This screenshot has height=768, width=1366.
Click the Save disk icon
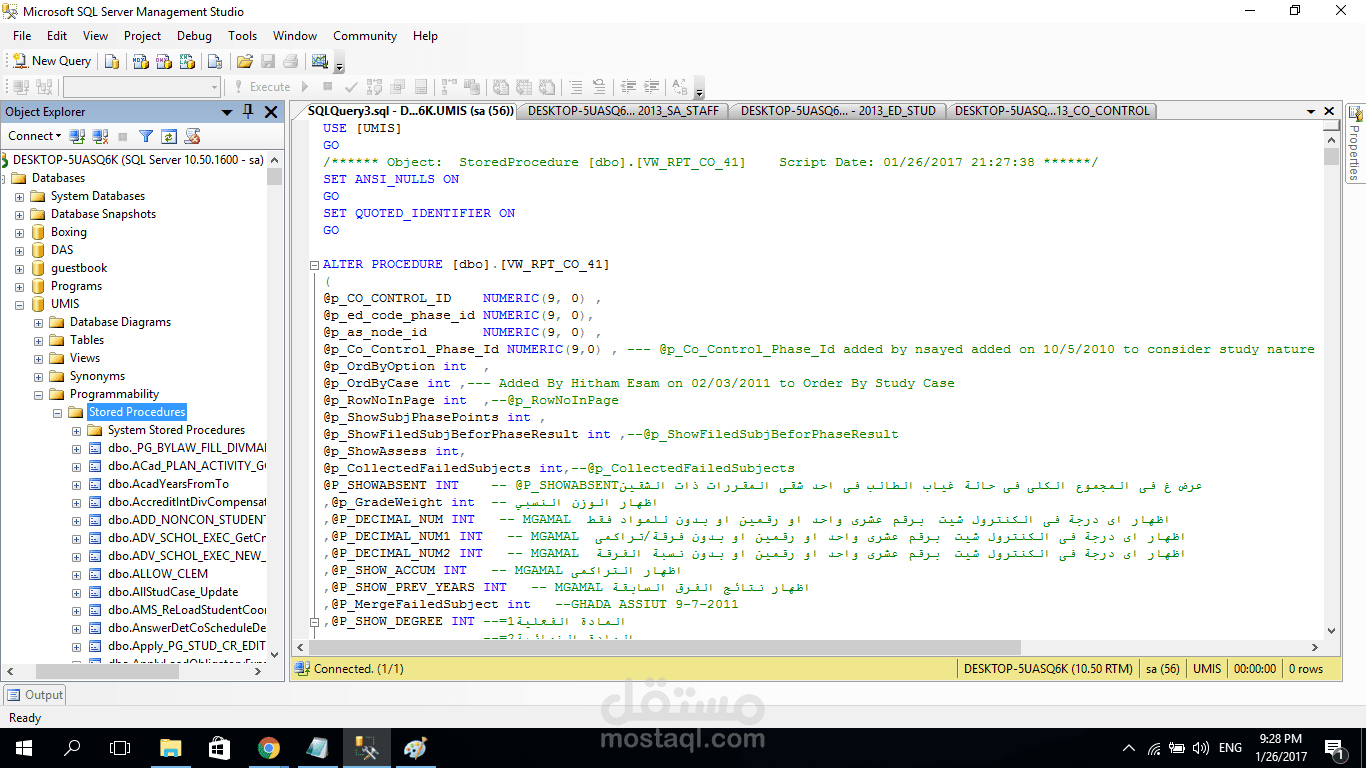tap(267, 61)
